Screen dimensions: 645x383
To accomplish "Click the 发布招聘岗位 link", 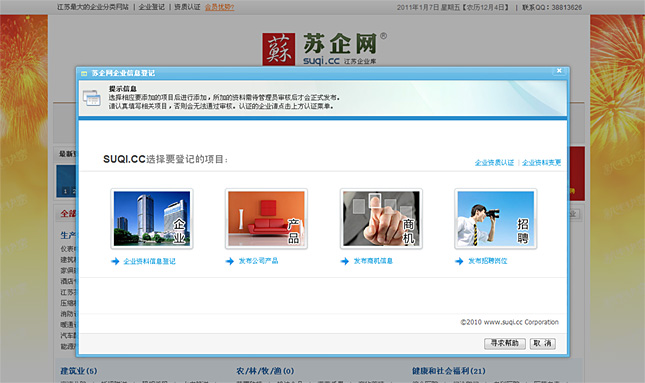I will click(x=487, y=261).
